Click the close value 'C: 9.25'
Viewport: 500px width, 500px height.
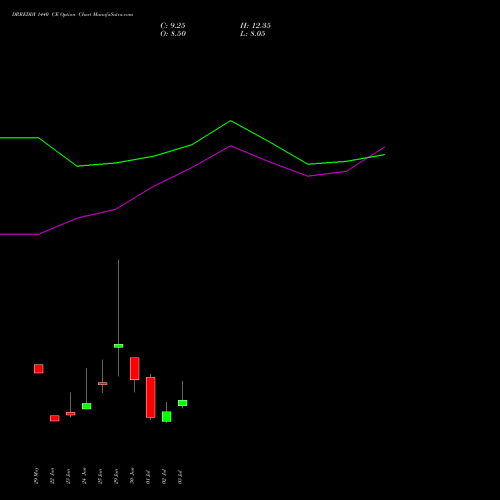(x=173, y=26)
